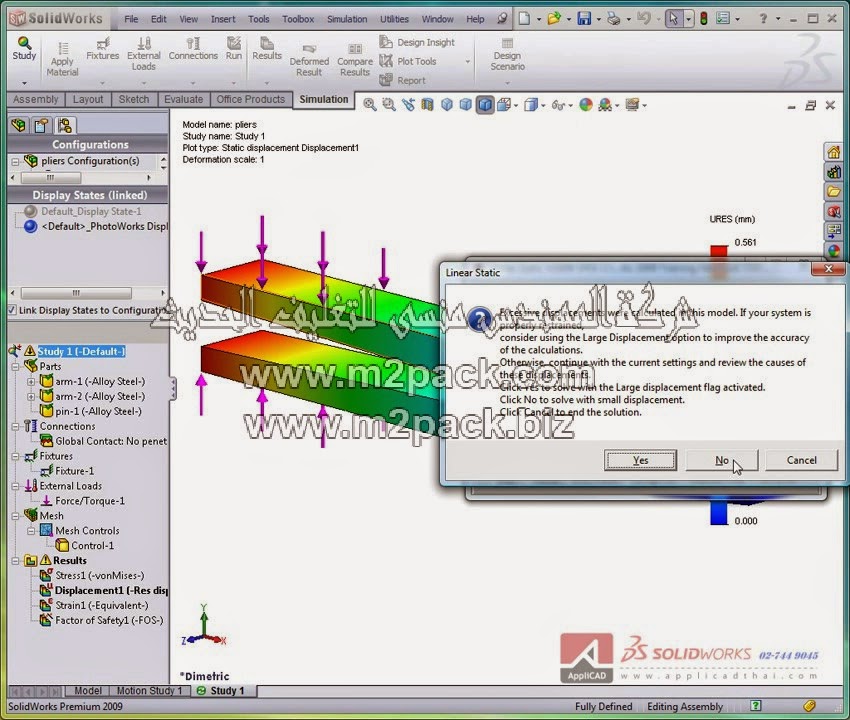Click the Home icon in the task pane
Viewport: 850px width, 720px height.
click(834, 152)
